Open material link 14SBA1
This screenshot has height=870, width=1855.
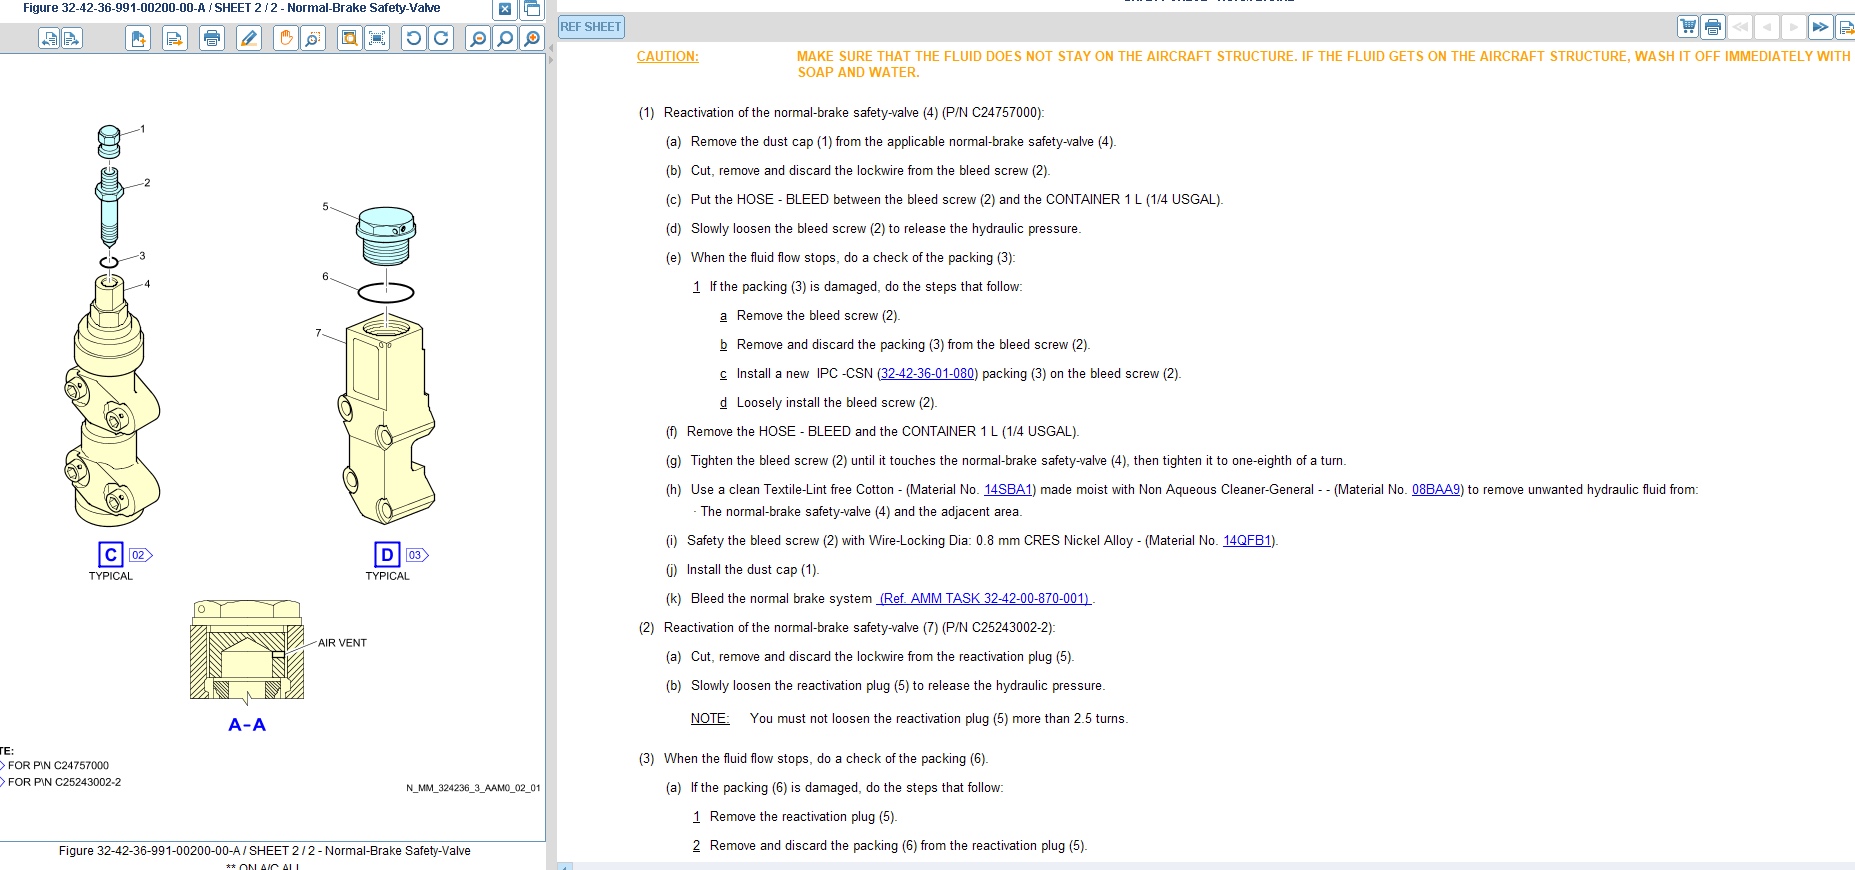click(1008, 490)
